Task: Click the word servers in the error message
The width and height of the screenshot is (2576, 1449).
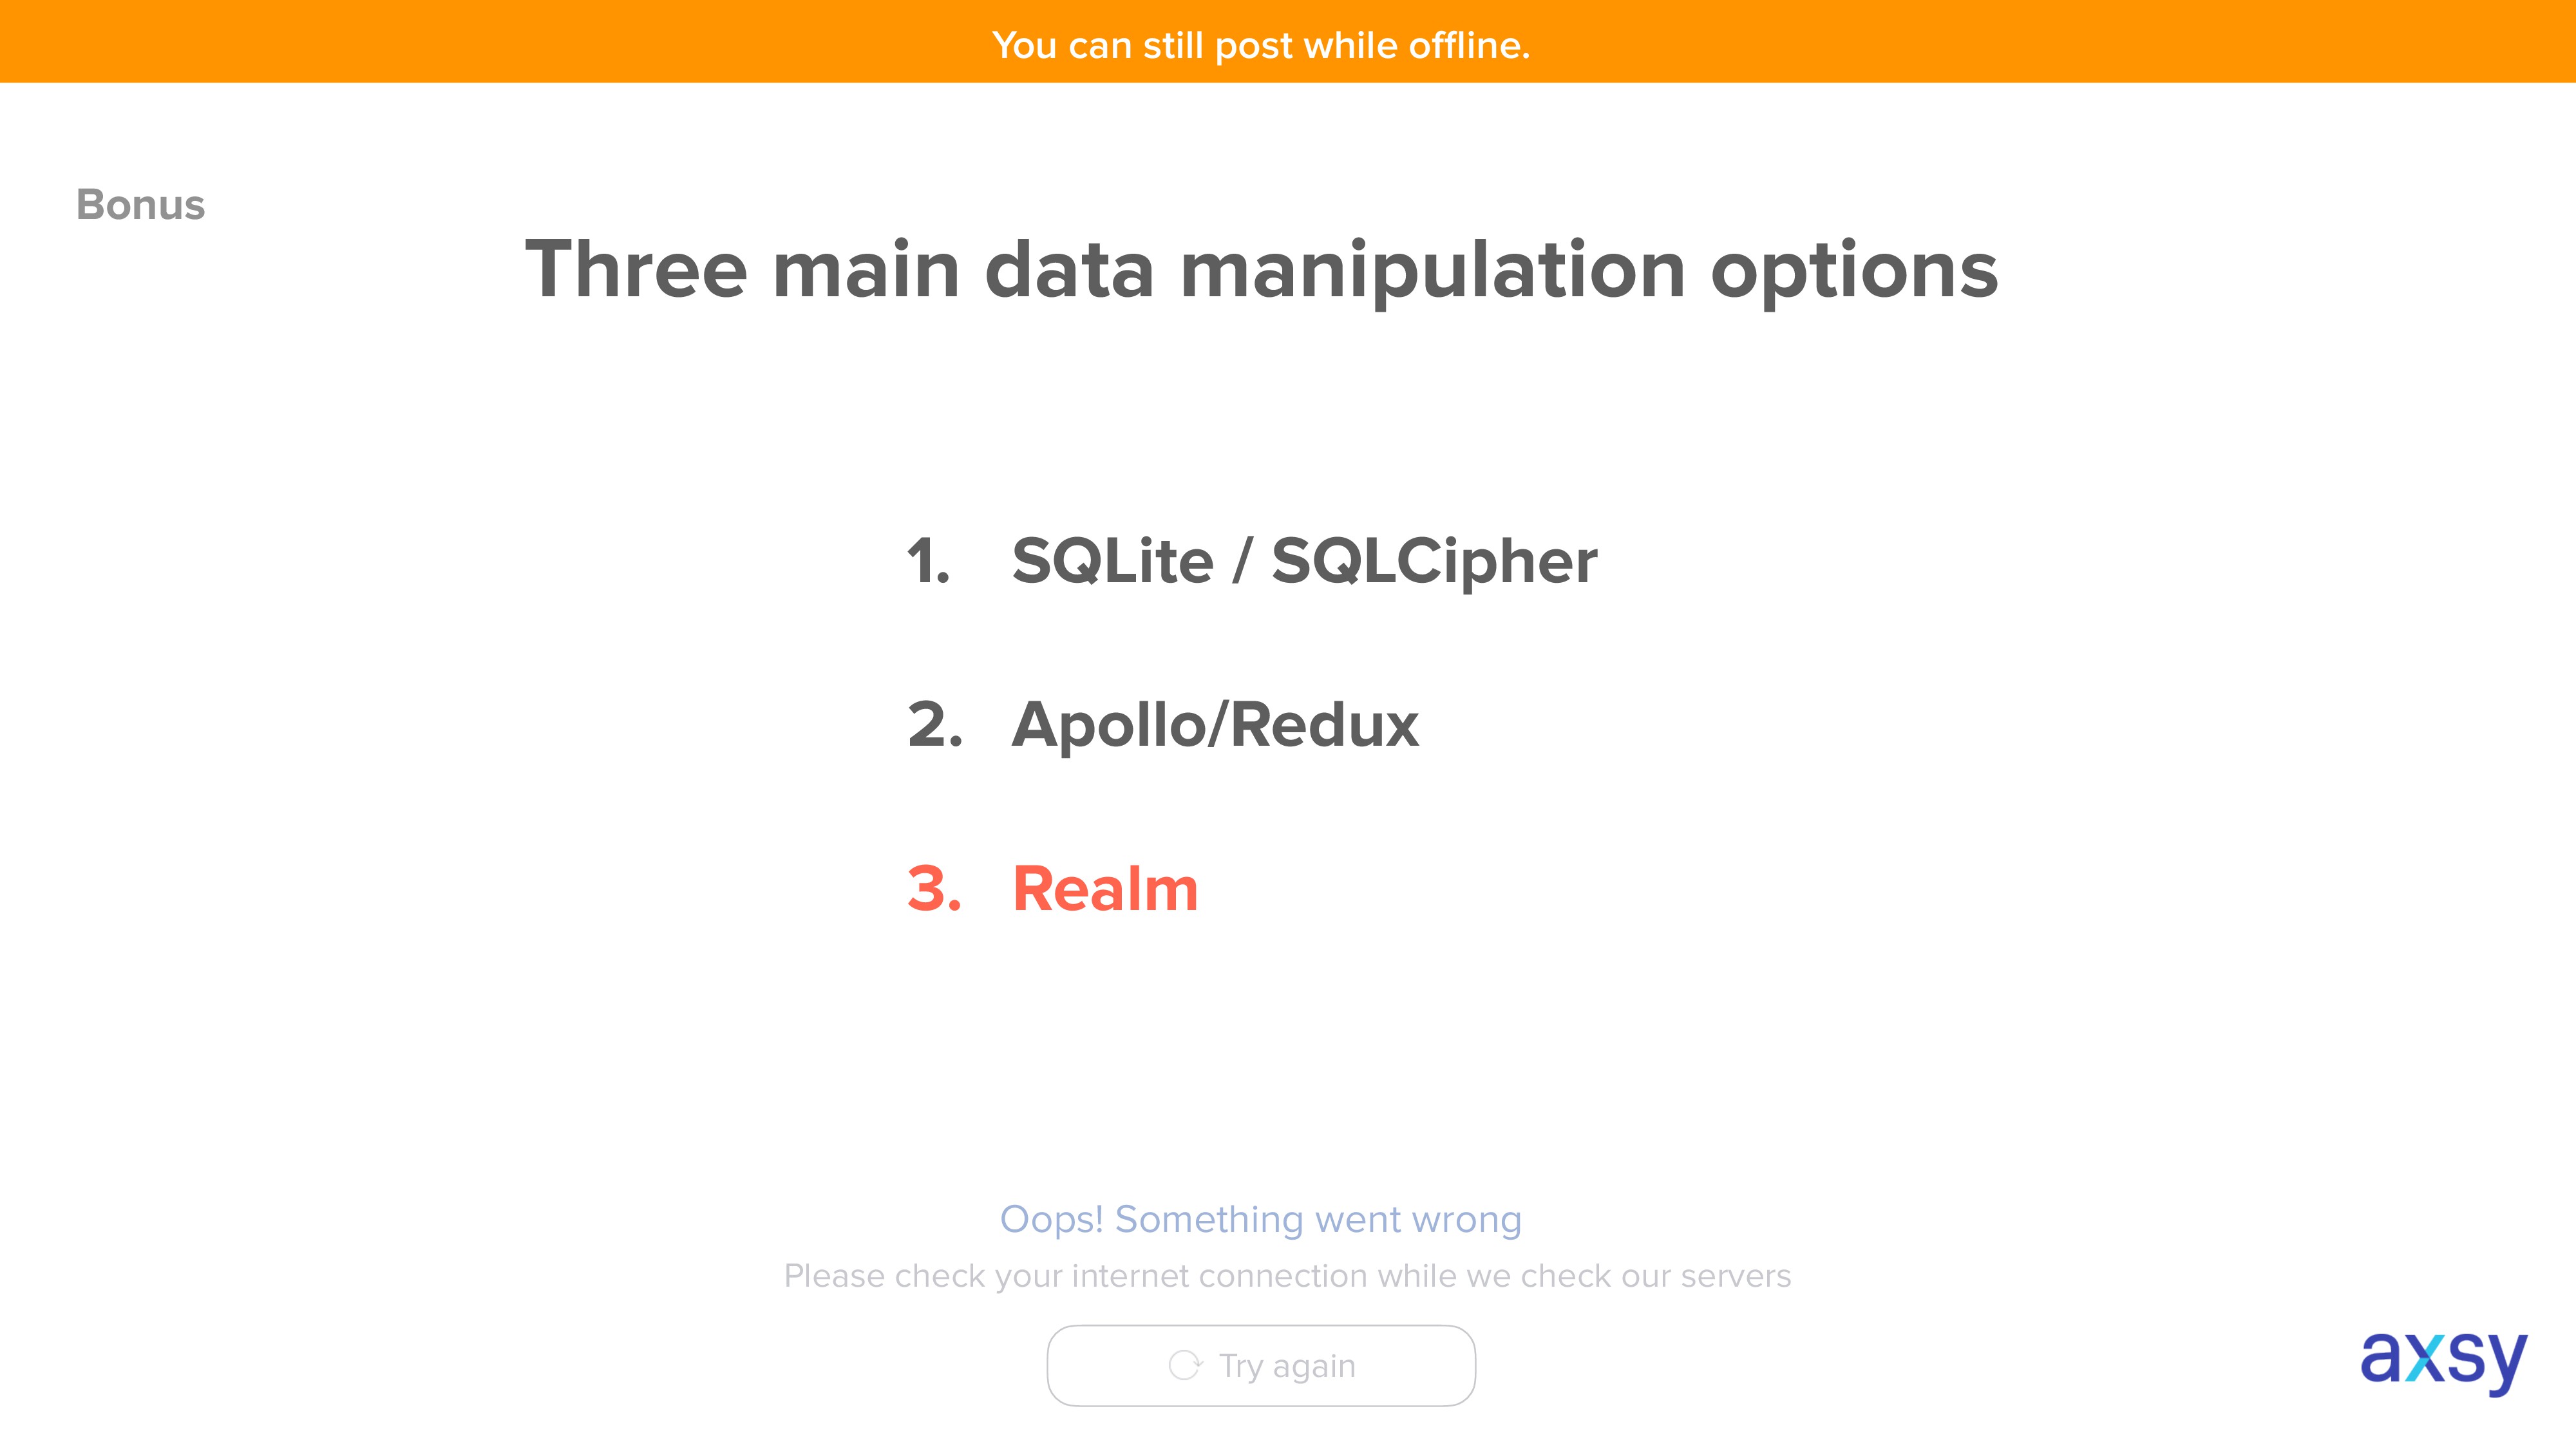Action: 1736,1277
